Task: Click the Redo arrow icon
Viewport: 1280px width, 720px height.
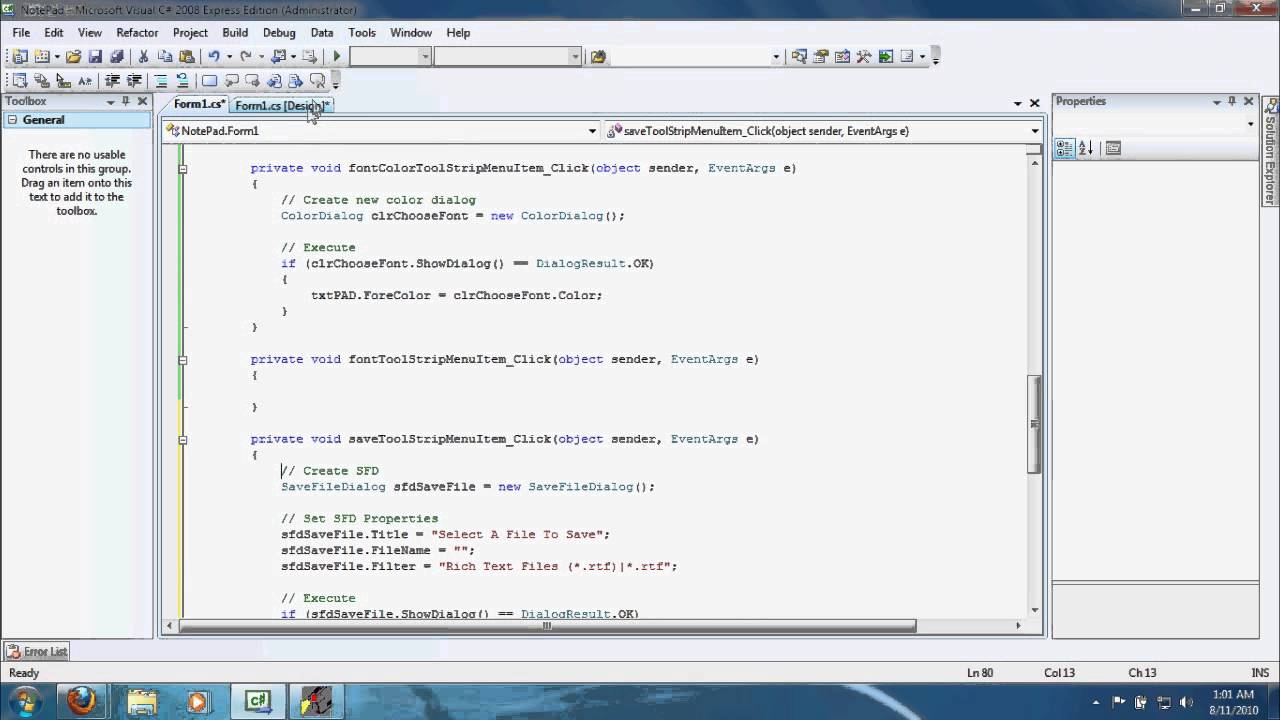Action: 245,57
